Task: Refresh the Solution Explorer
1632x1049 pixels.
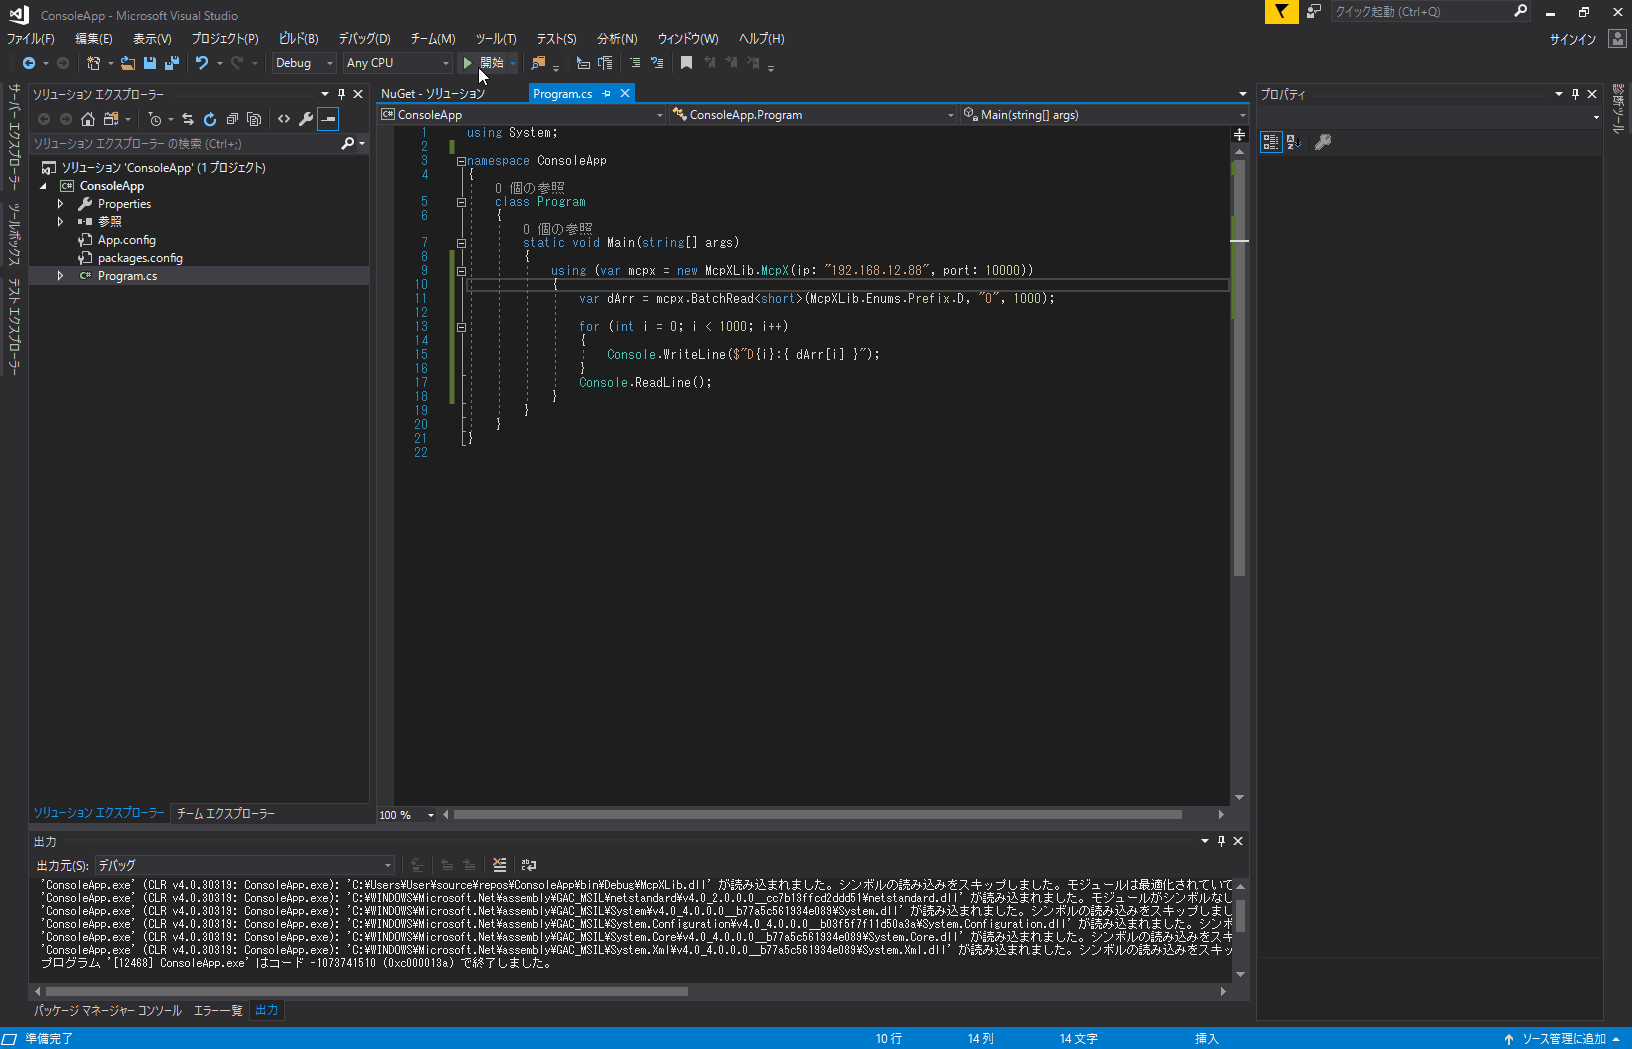Action: 210,119
